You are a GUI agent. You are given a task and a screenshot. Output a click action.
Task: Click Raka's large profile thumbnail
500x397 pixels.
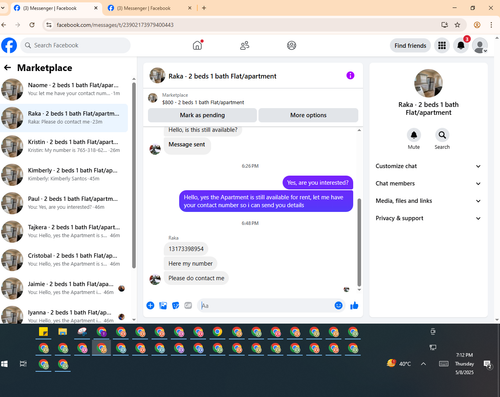(428, 83)
